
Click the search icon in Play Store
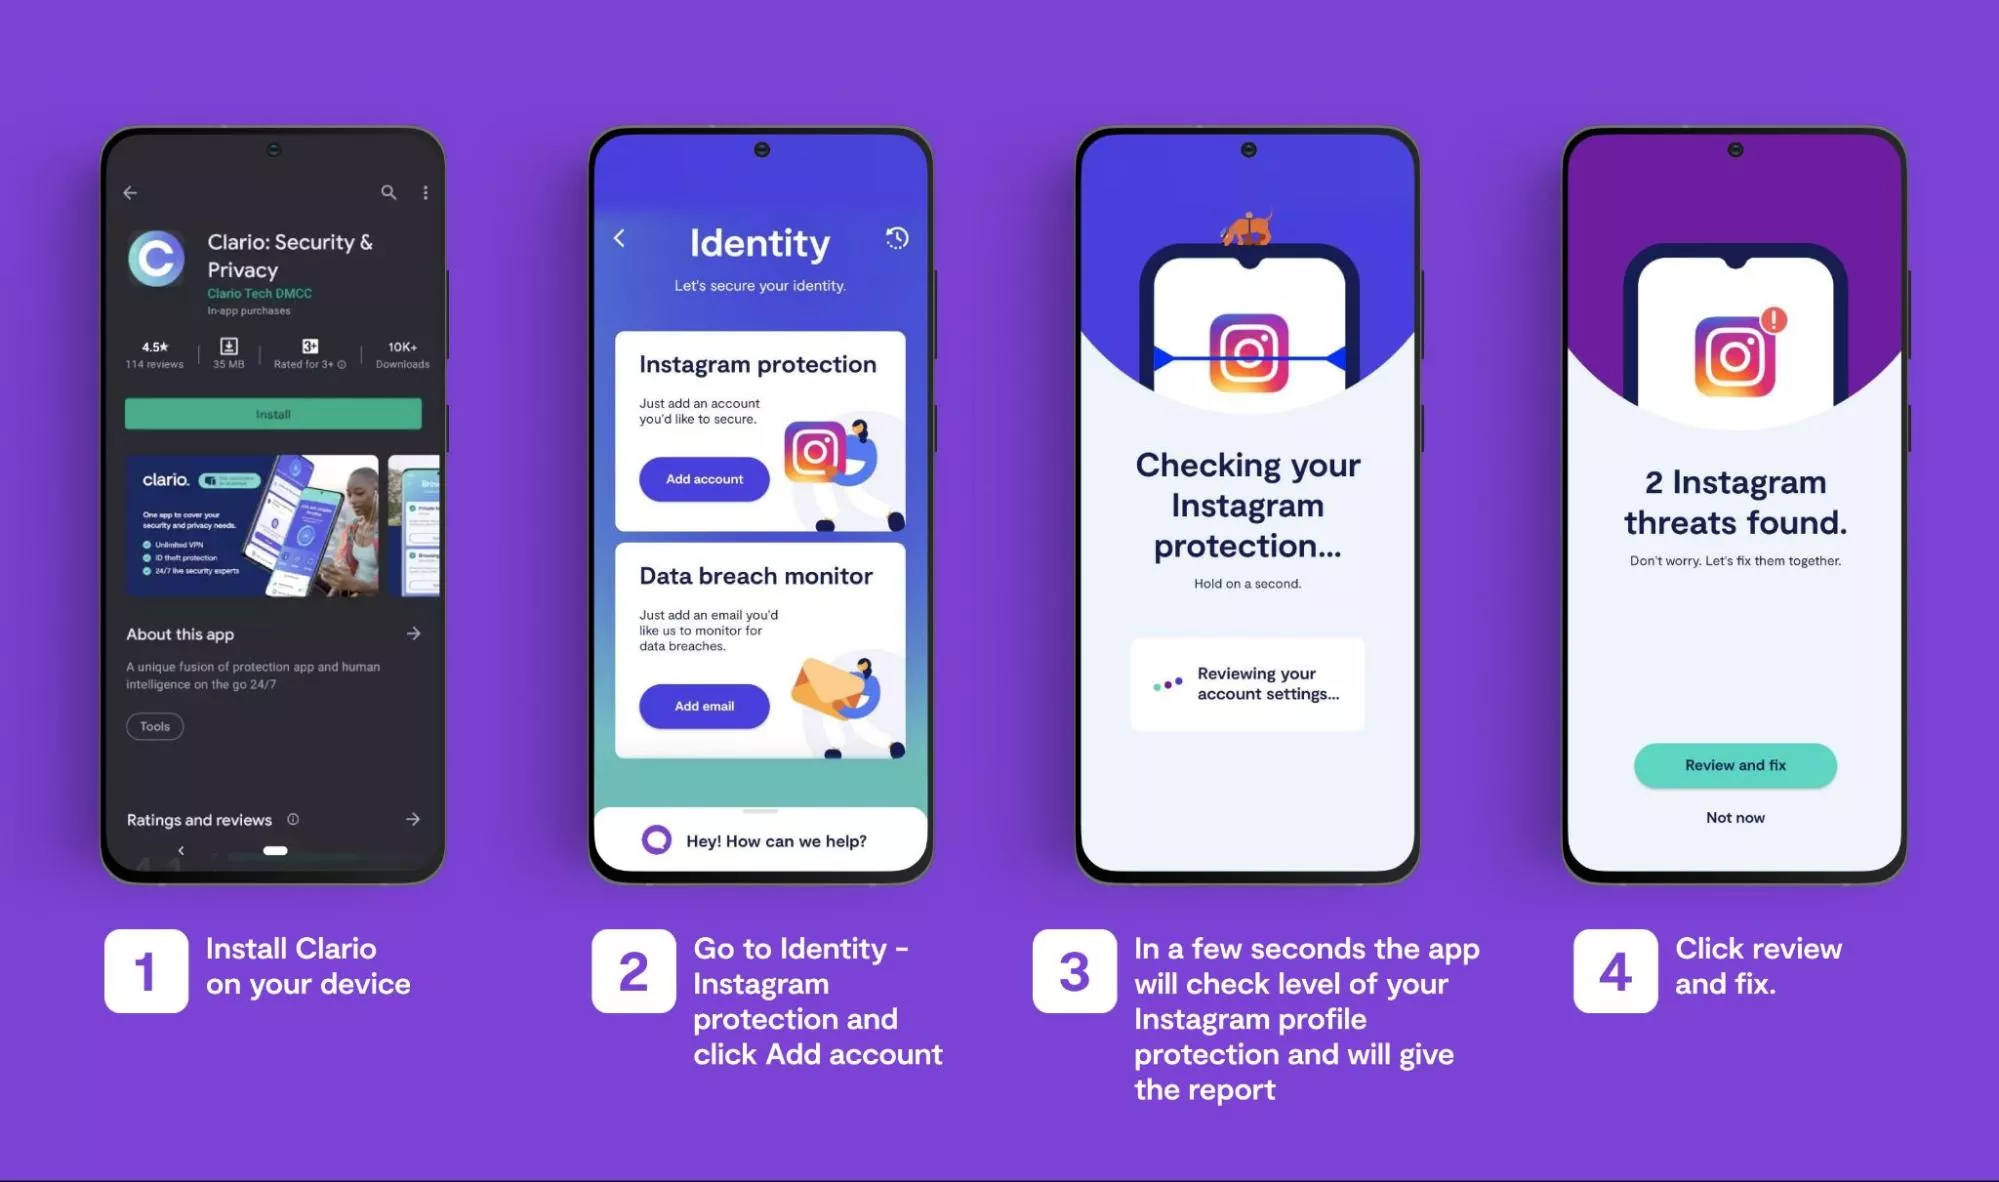(388, 191)
